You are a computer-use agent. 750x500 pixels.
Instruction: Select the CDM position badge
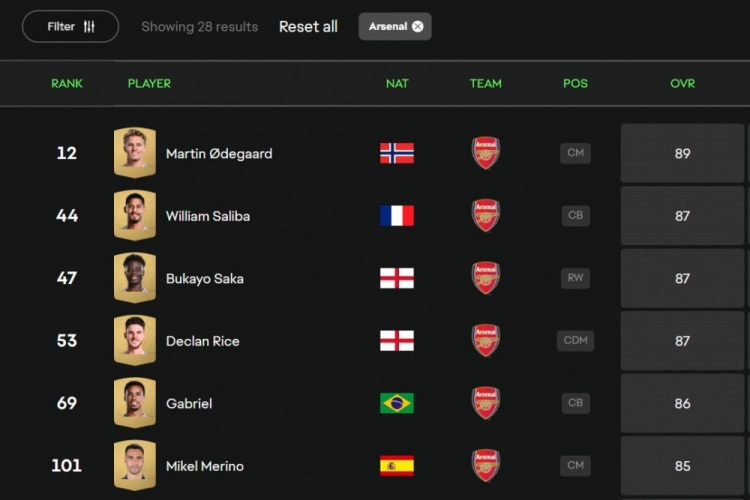[575, 341]
